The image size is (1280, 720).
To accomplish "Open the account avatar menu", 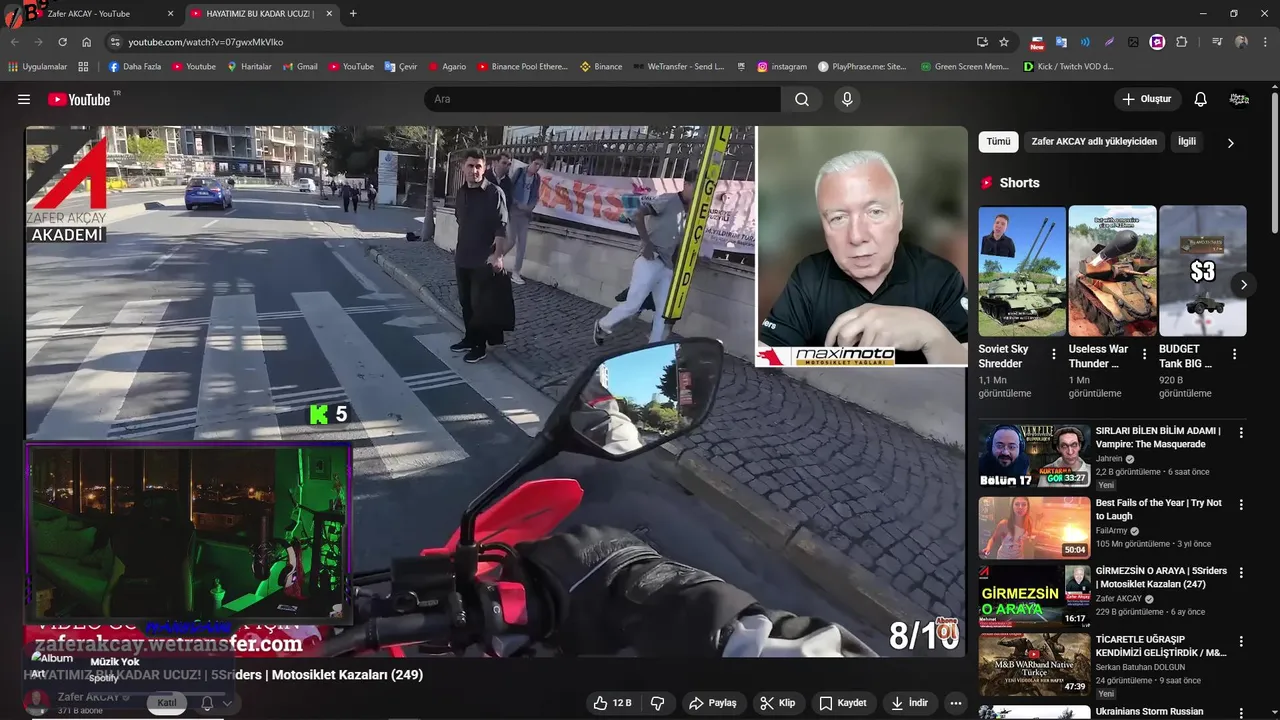I will pyautogui.click(x=1239, y=99).
